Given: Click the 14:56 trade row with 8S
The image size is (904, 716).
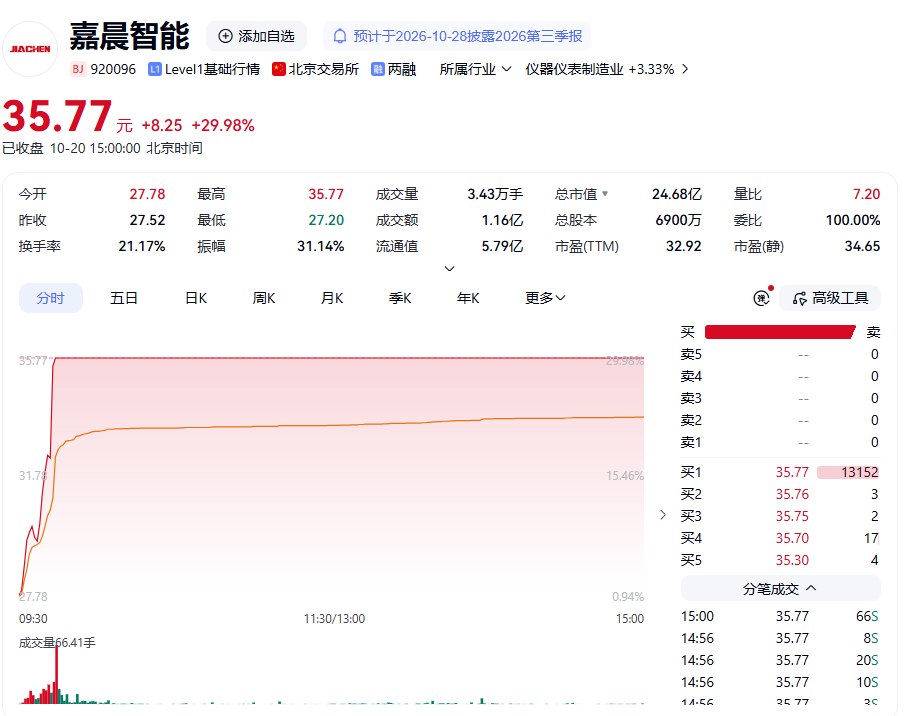Looking at the screenshot, I should [x=779, y=638].
